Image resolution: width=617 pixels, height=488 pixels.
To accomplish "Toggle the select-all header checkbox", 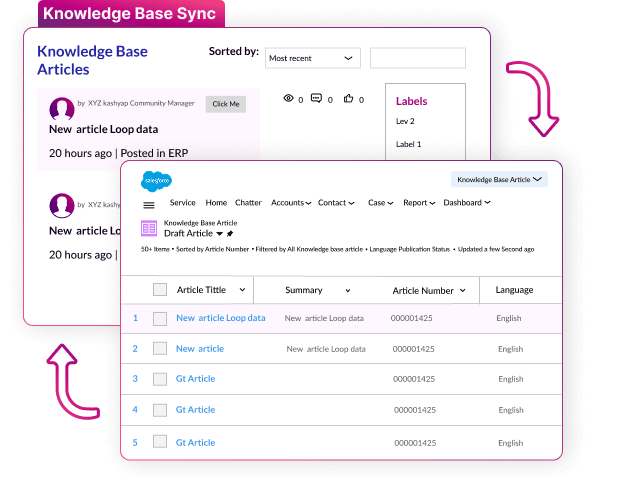I will (160, 290).
